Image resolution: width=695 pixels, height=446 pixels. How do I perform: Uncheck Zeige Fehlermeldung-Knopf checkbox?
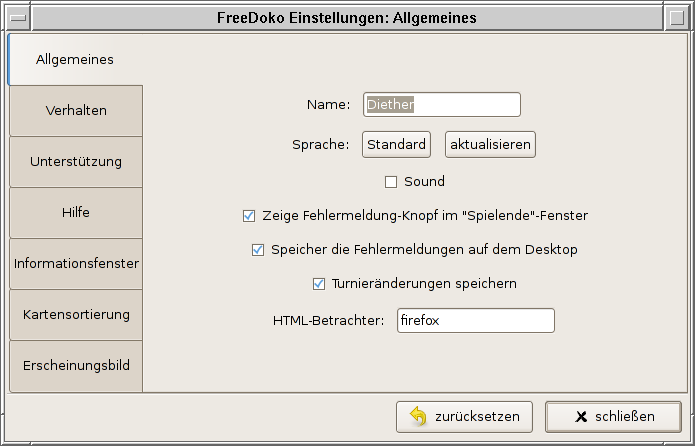point(249,215)
